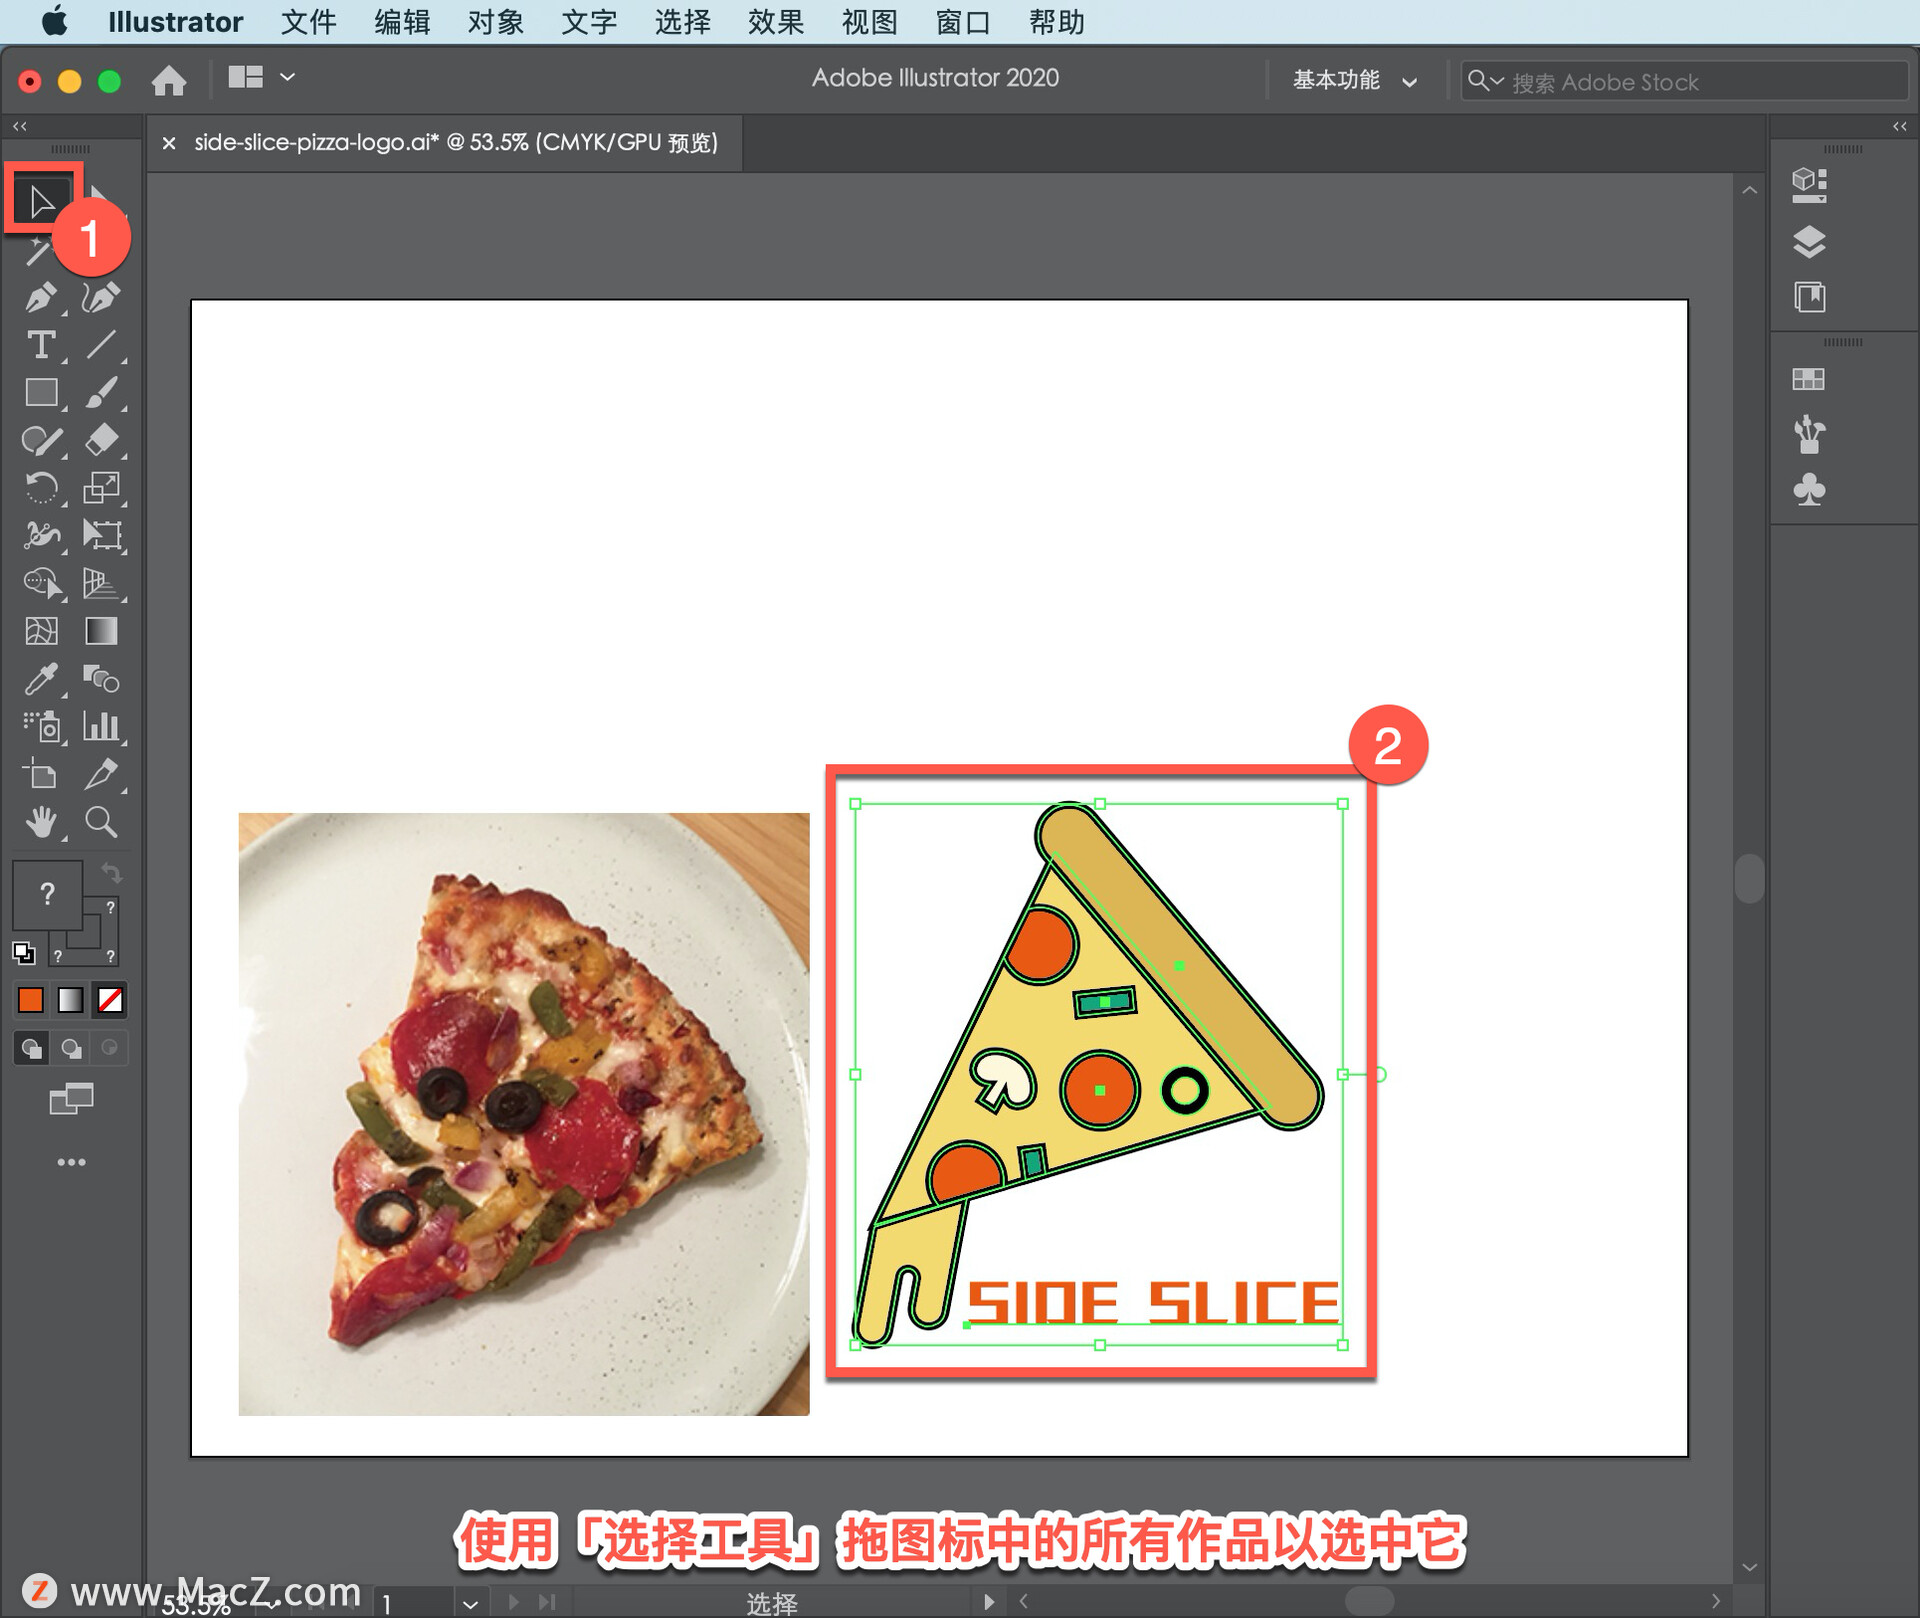This screenshot has height=1618, width=1920.
Task: Select the Eyedropper tool
Action: (41, 679)
